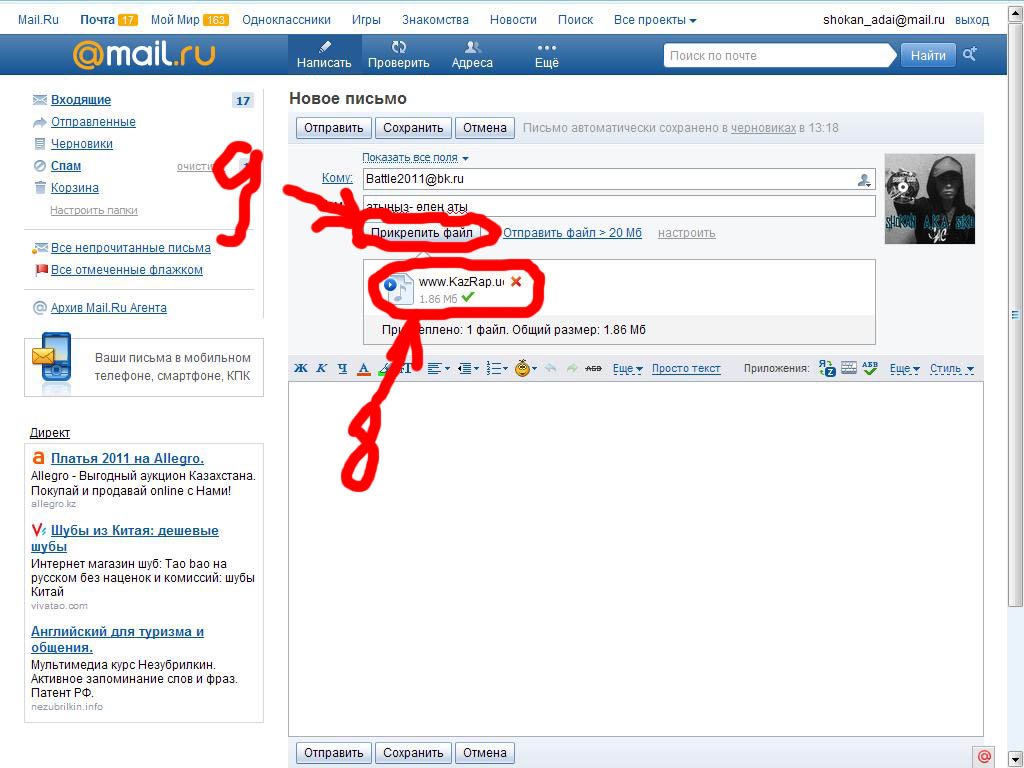The image size is (1024, 768).
Task: Click the Прикрепить файл button
Action: tap(422, 233)
